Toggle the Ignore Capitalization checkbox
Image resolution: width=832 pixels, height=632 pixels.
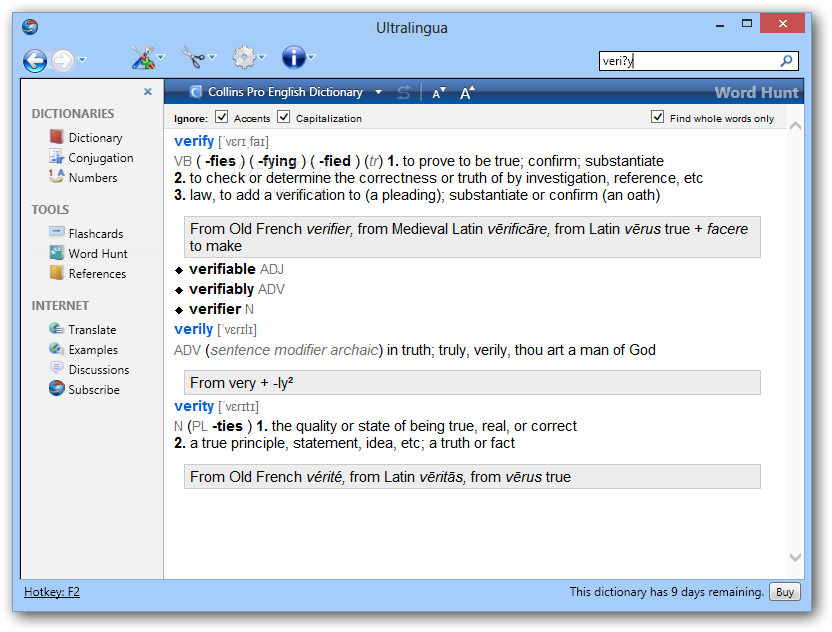[x=284, y=117]
